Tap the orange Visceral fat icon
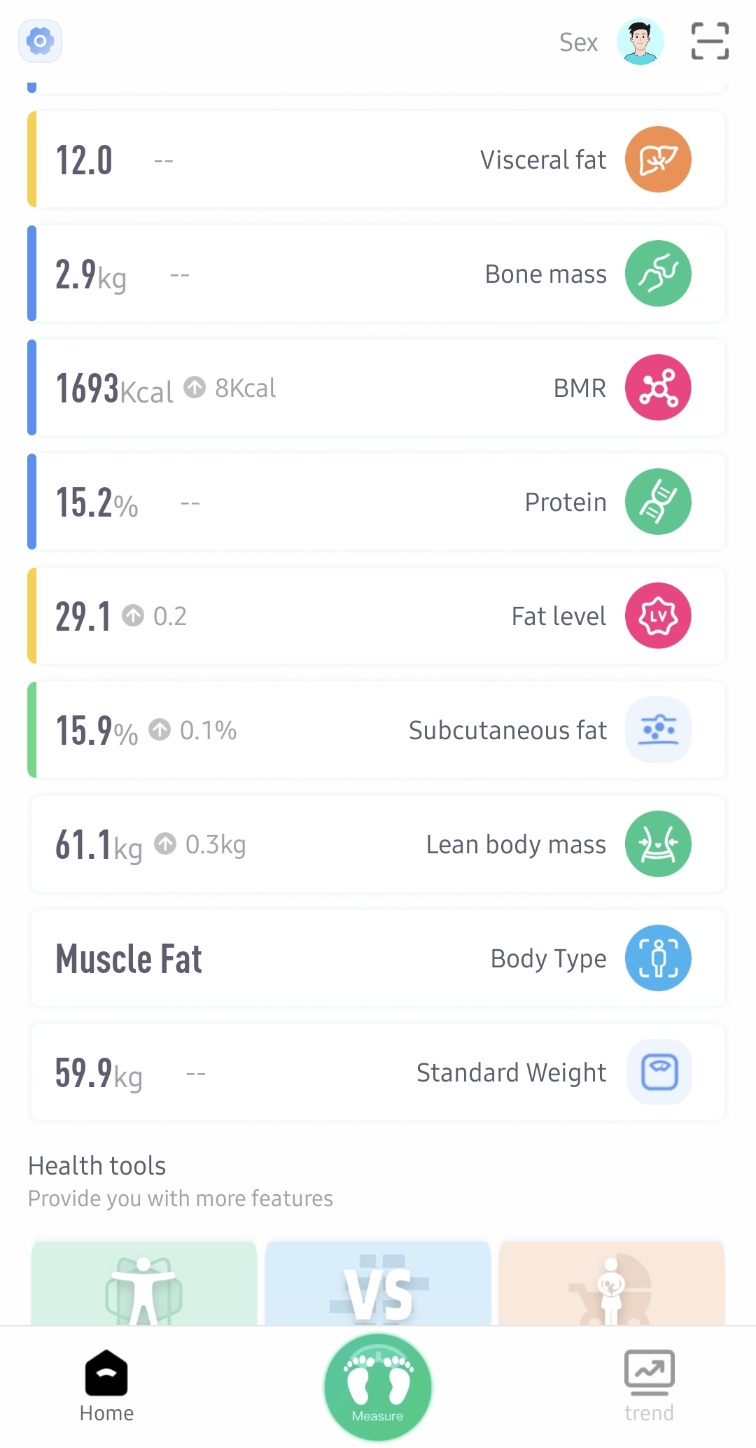The width and height of the screenshot is (756, 1448). point(658,159)
